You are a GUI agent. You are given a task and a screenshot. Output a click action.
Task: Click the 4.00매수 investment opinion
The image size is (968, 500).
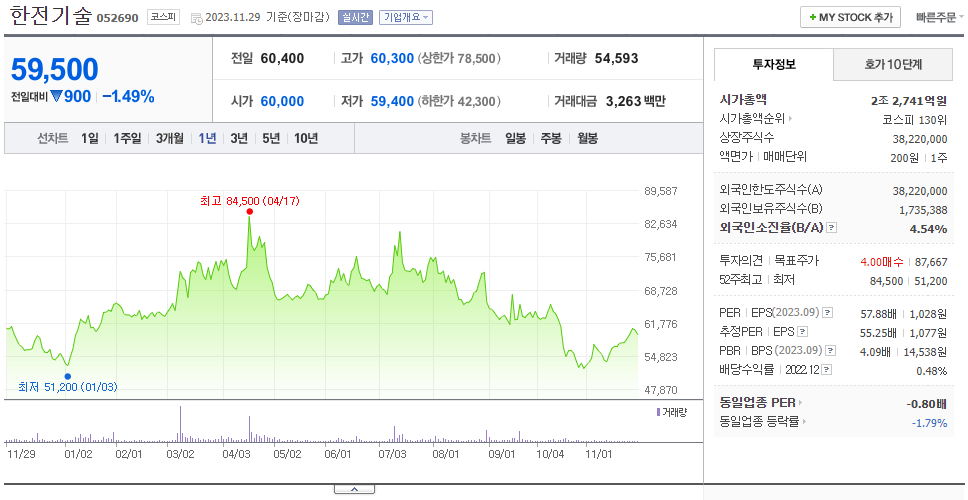pos(882,262)
